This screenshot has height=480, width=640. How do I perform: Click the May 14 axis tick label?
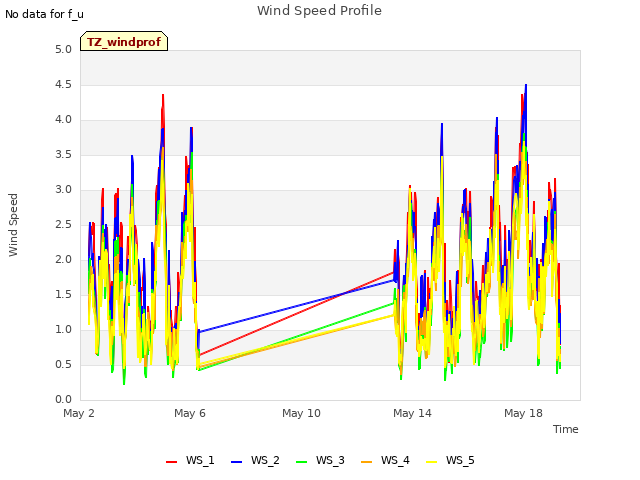(x=412, y=413)
